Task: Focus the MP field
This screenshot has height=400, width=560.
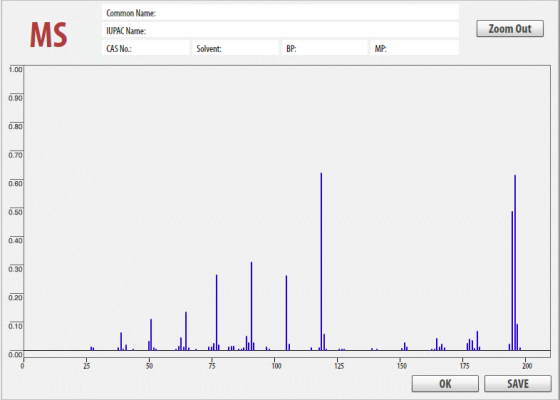Action: click(415, 48)
